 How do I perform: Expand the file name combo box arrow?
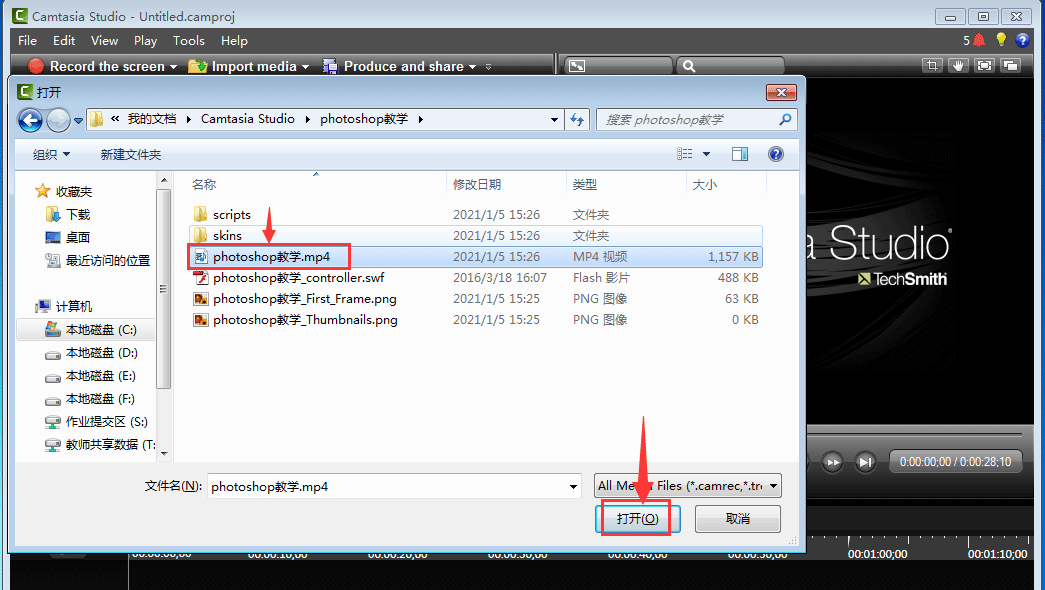coord(575,485)
